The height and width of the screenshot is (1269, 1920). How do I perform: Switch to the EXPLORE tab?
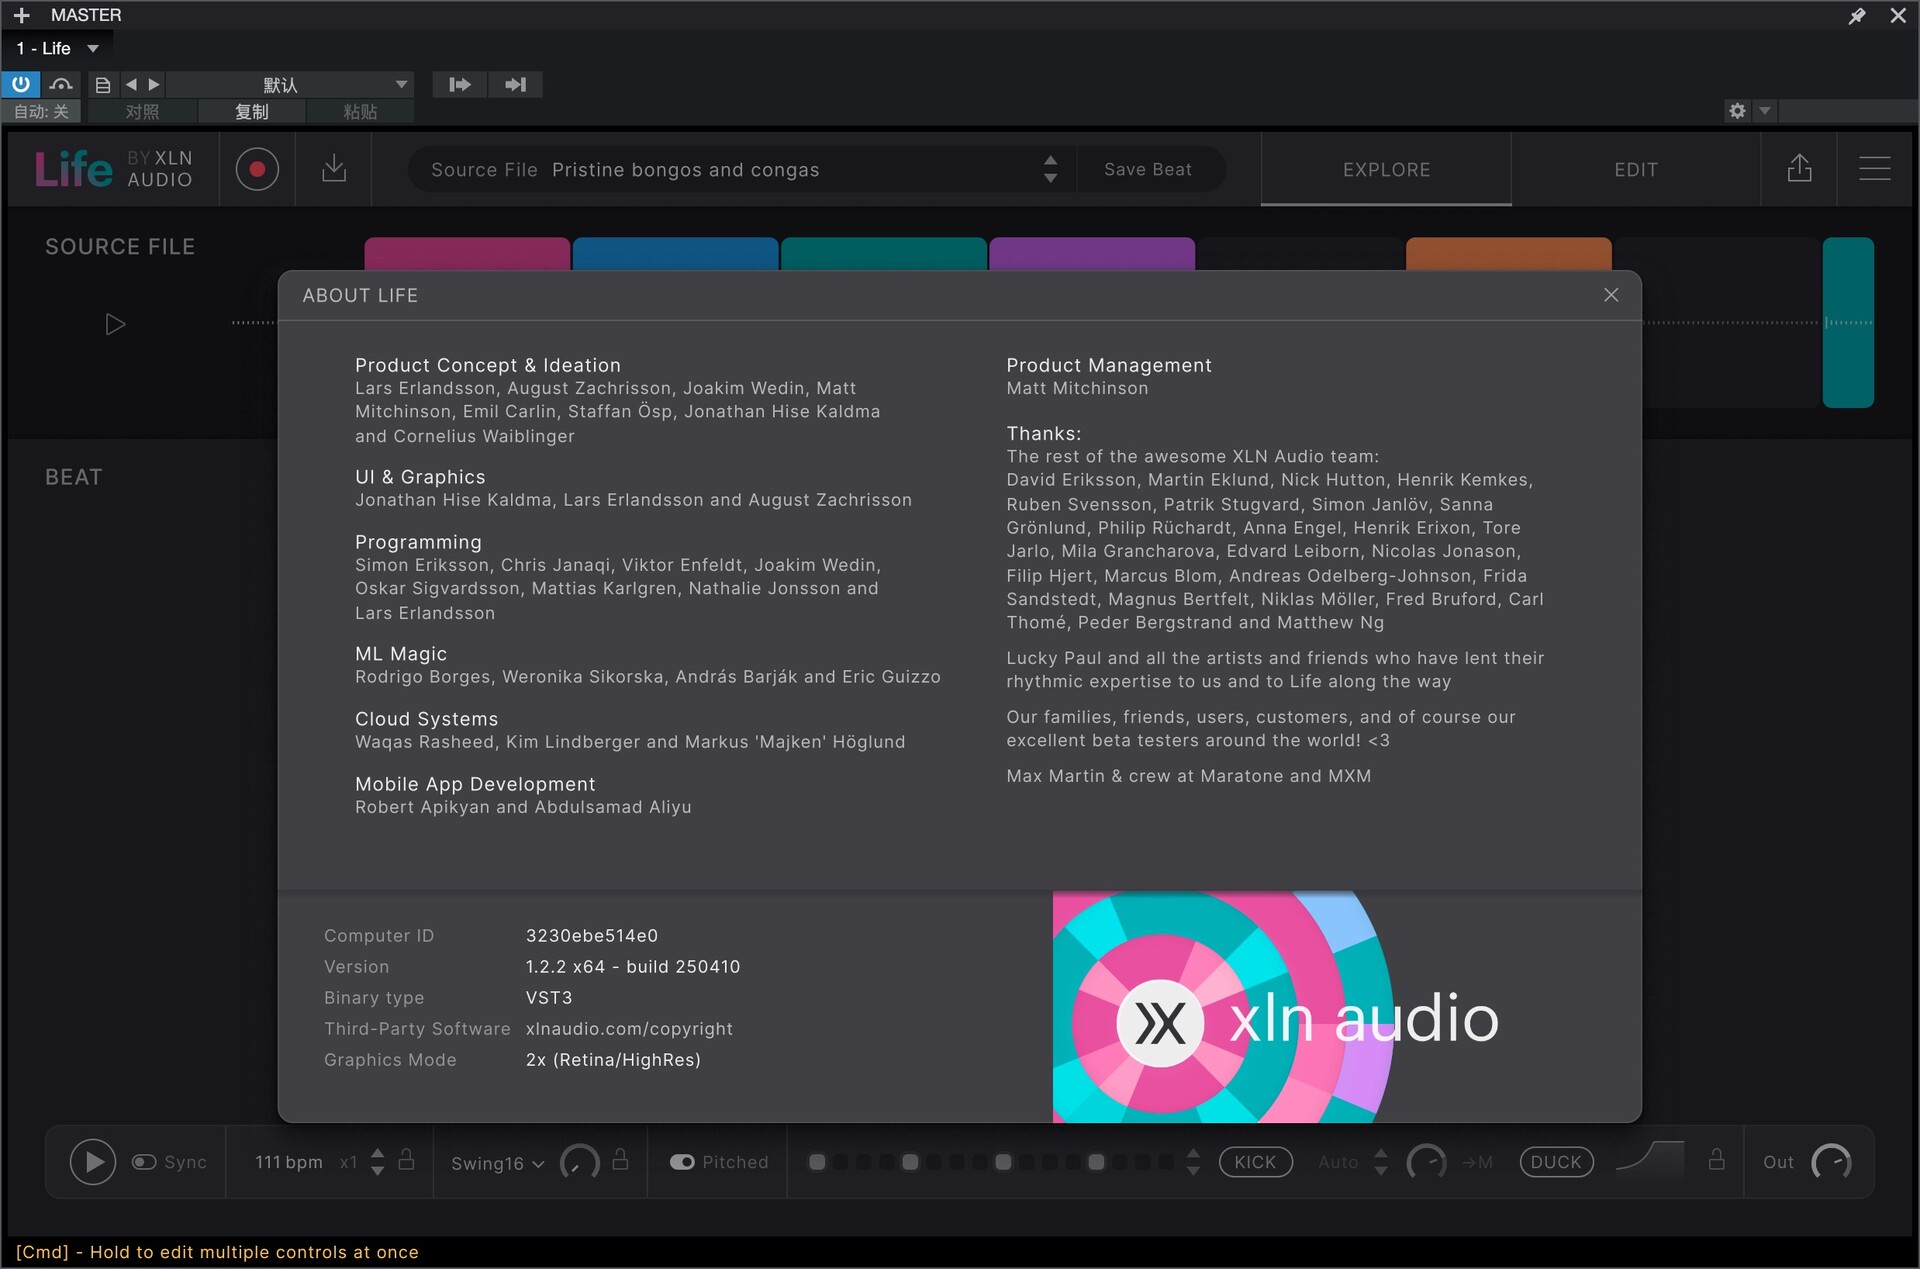[x=1386, y=170]
